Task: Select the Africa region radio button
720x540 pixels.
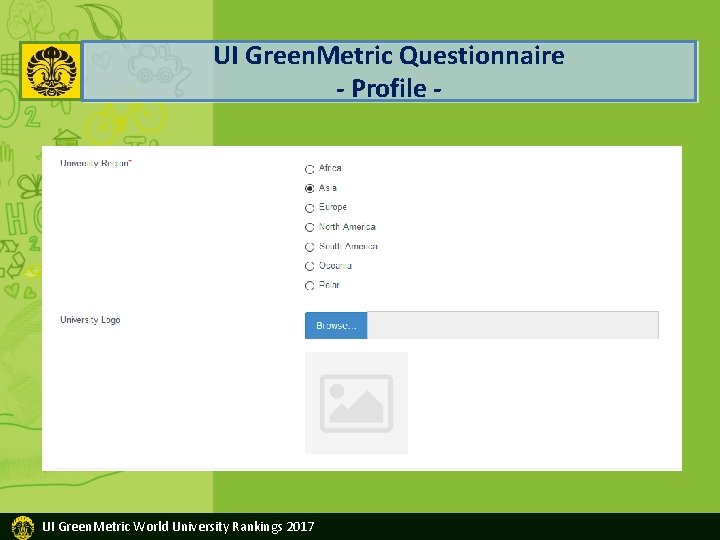Action: tap(309, 169)
